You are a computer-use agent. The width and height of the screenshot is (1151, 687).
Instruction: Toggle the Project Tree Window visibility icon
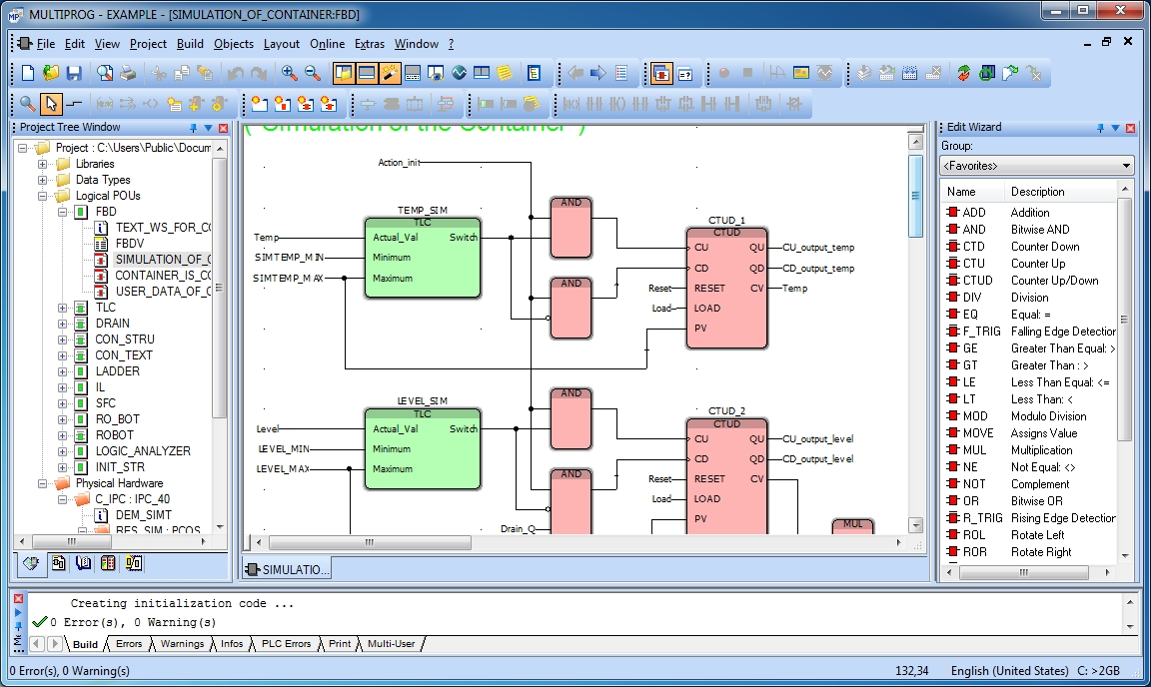point(345,75)
